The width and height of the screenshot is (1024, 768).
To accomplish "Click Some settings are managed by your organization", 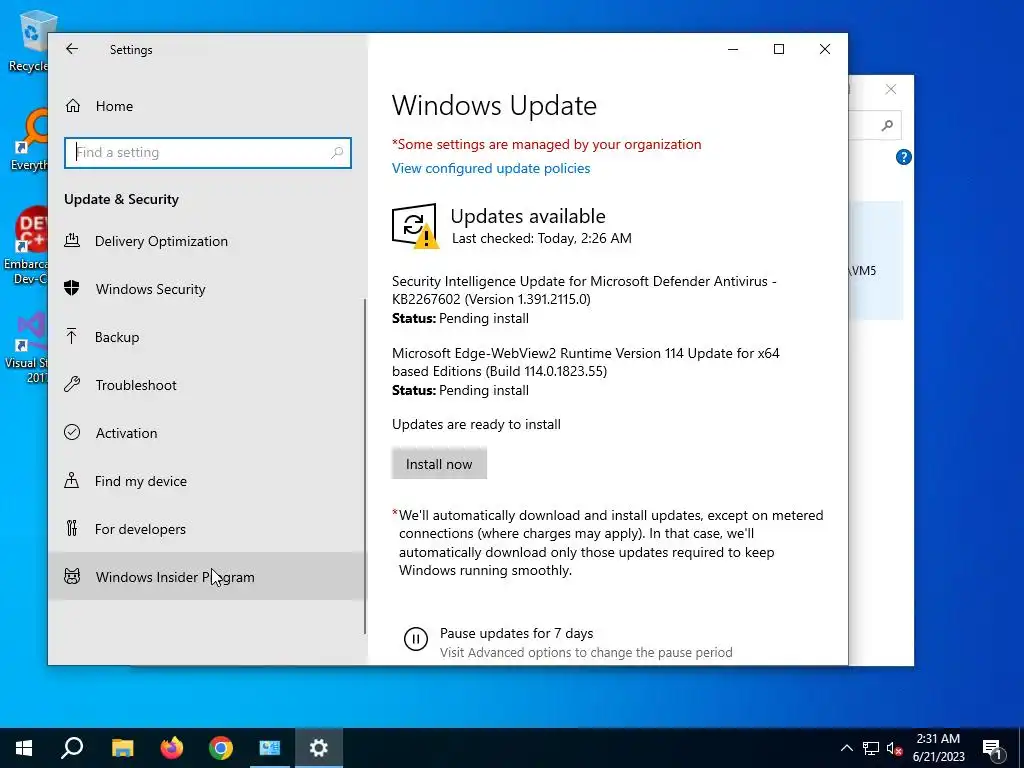I will coord(547,144).
